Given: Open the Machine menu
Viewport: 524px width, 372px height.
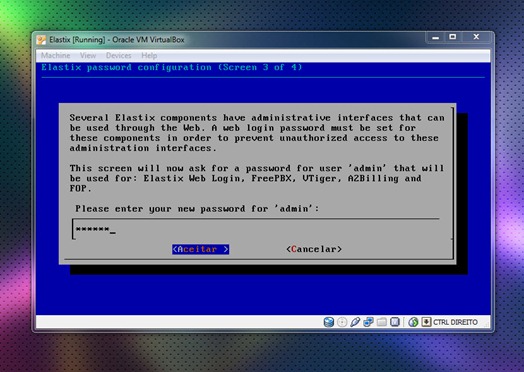Looking at the screenshot, I should tap(55, 55).
